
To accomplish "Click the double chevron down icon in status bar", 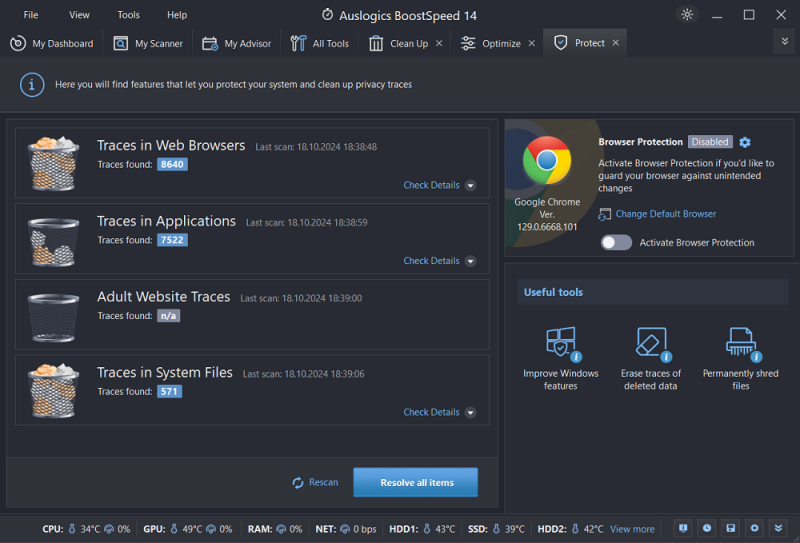I will (x=778, y=528).
